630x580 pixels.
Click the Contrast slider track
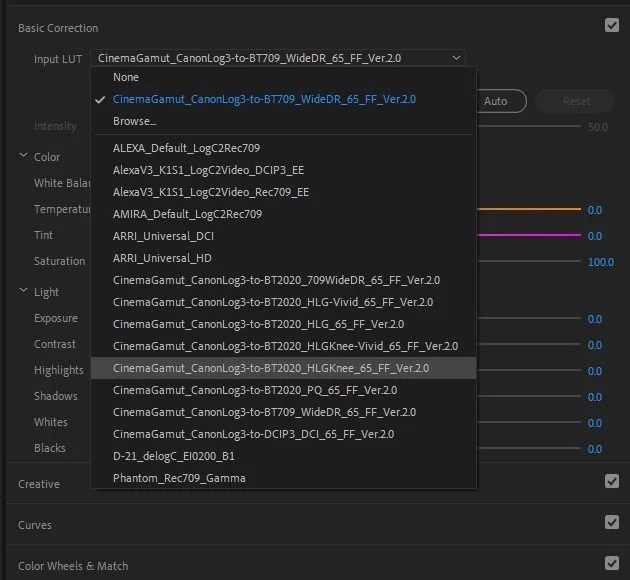click(x=529, y=344)
